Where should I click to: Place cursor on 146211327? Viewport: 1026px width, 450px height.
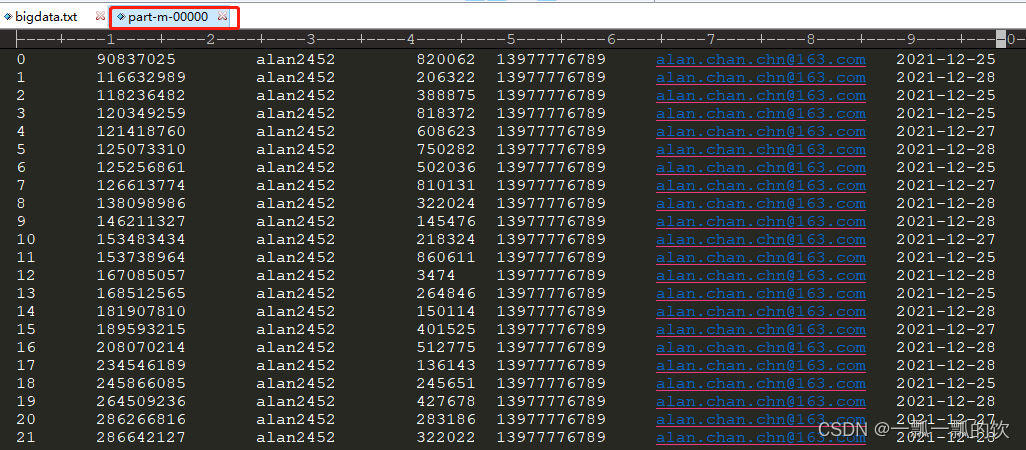pos(141,221)
